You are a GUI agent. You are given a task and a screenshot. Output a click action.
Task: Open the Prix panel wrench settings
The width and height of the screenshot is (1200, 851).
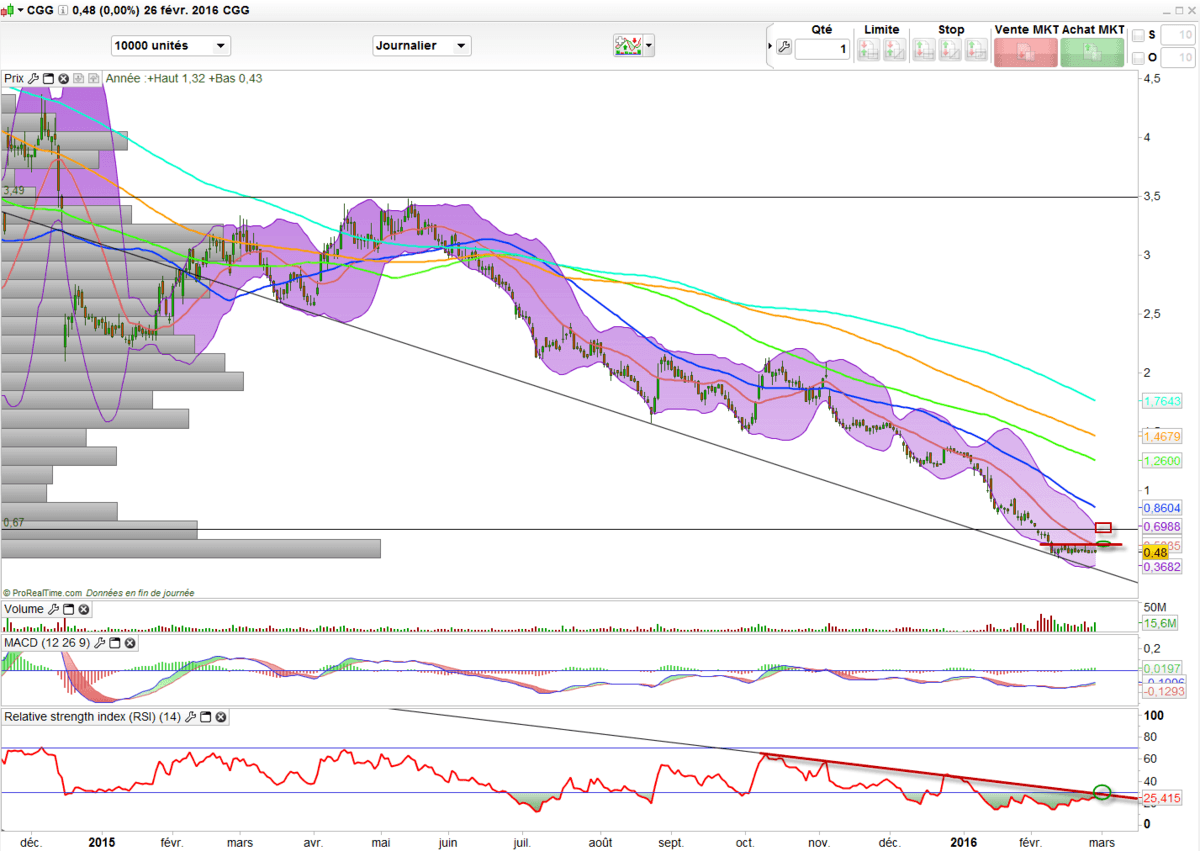coord(34,78)
